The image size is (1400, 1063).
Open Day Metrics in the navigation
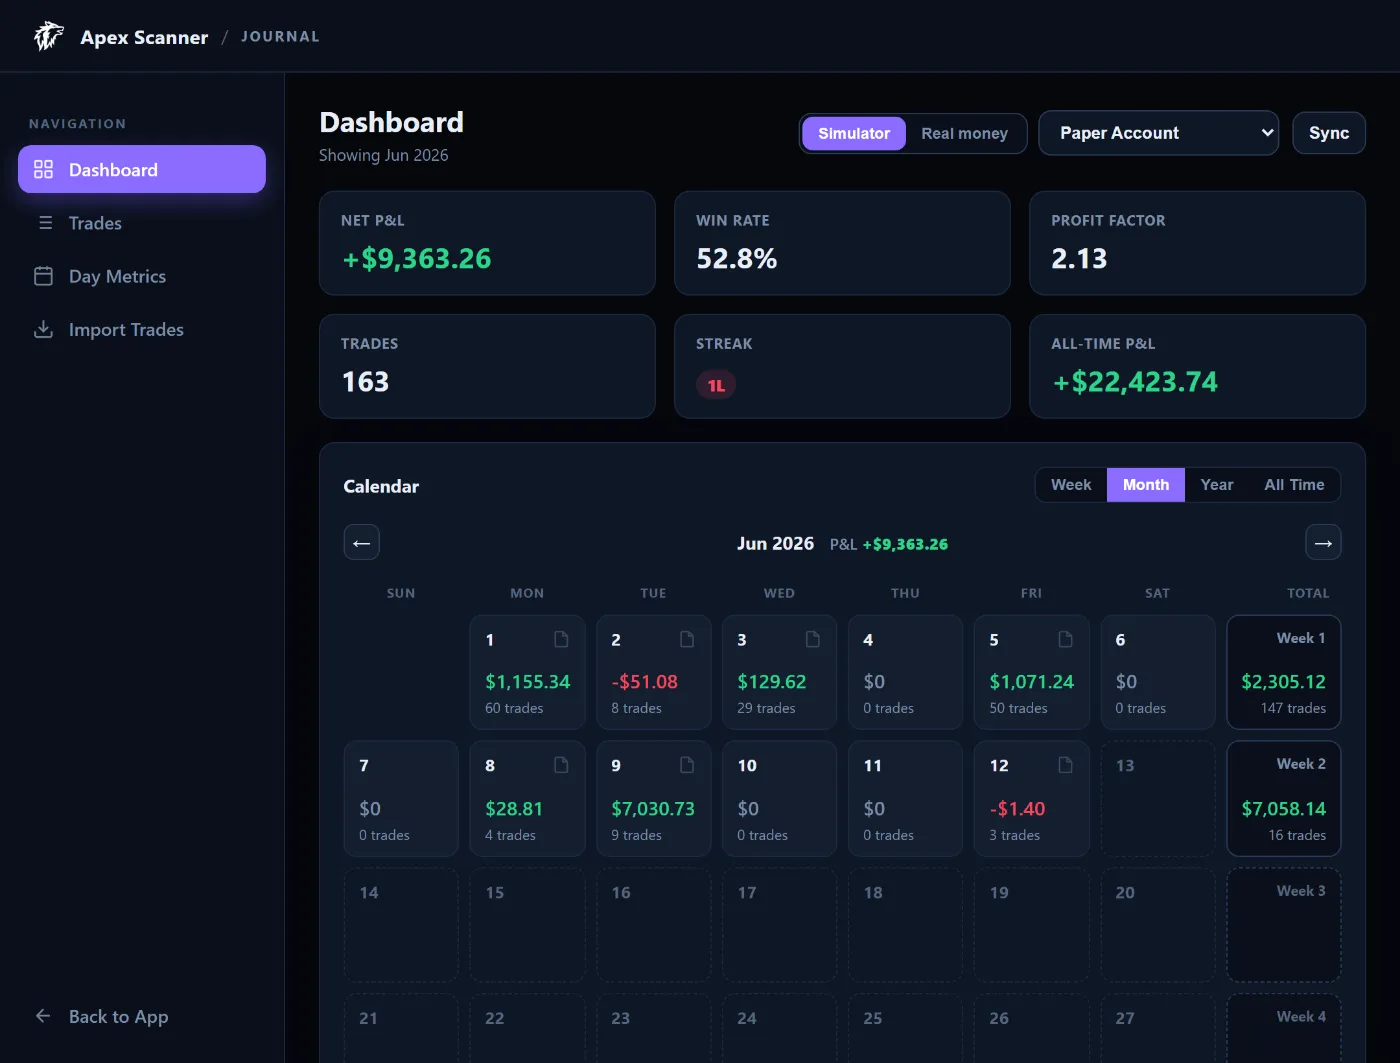pos(142,276)
